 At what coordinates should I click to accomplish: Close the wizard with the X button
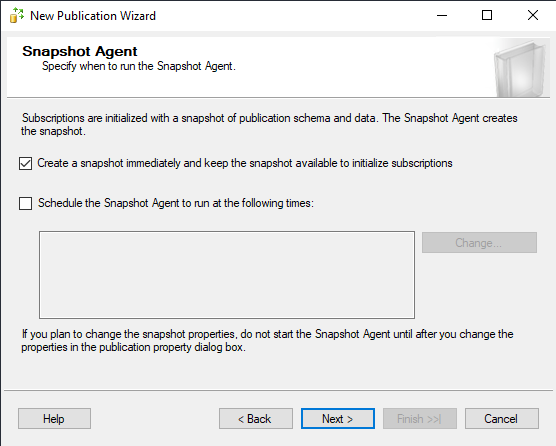point(533,15)
